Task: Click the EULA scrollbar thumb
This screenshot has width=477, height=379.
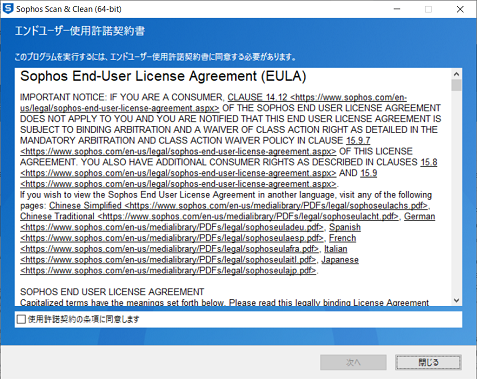Action: (x=456, y=85)
